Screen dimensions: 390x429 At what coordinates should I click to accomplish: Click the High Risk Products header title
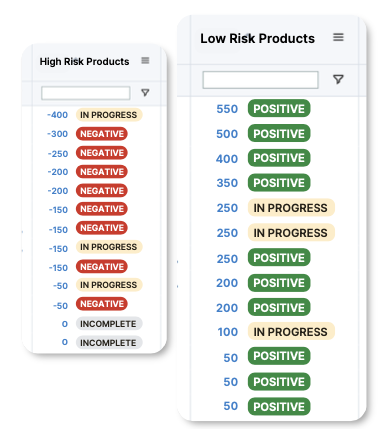coord(84,61)
